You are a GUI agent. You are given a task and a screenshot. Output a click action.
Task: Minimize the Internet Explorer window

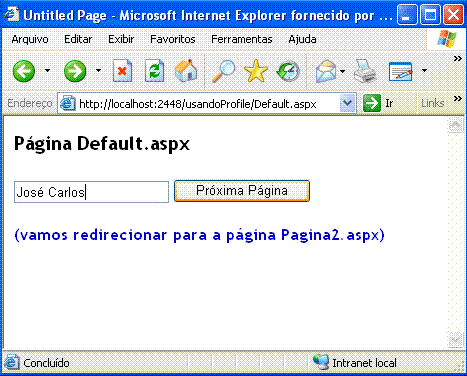pos(407,15)
